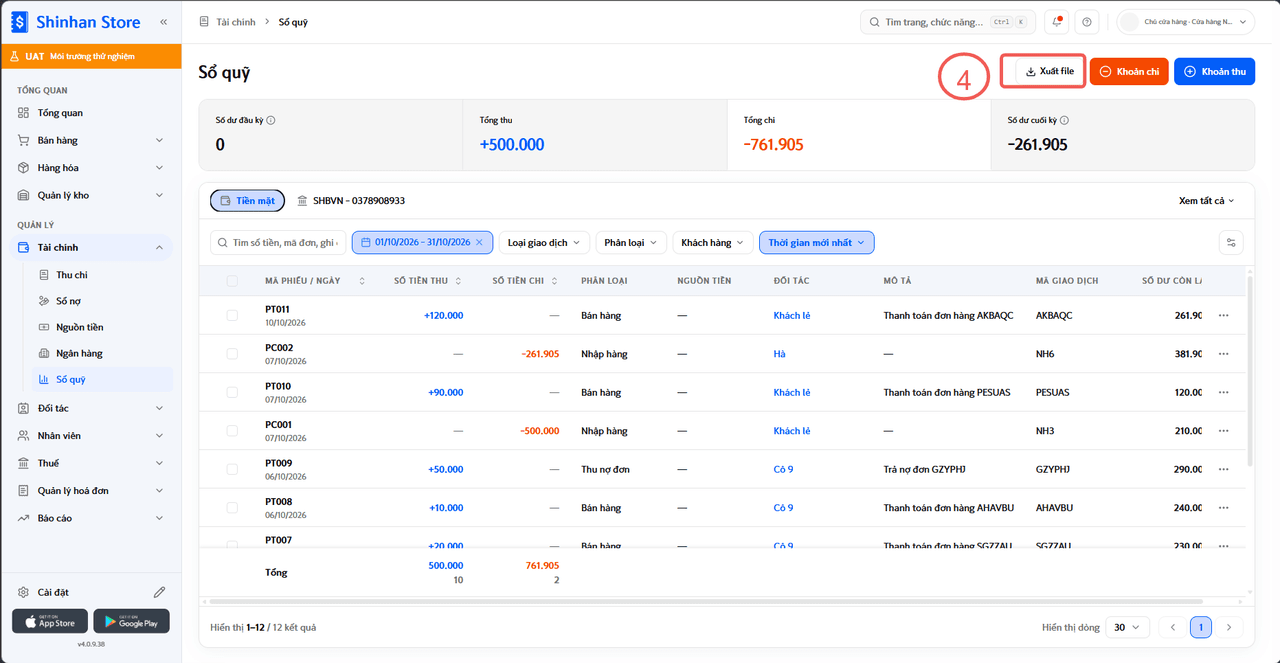Clear the 01/10/2026 - 31/10/2026 date filter
Screen dimensions: 1280x663
479,242
